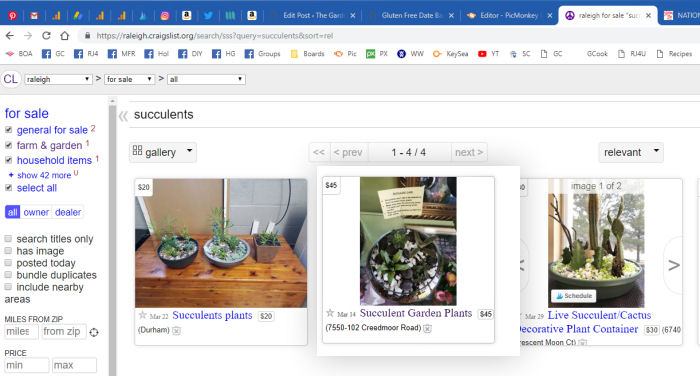Screen dimensions: 700x376
Task: Open the gallery view mode dropdown
Action: (x=162, y=152)
